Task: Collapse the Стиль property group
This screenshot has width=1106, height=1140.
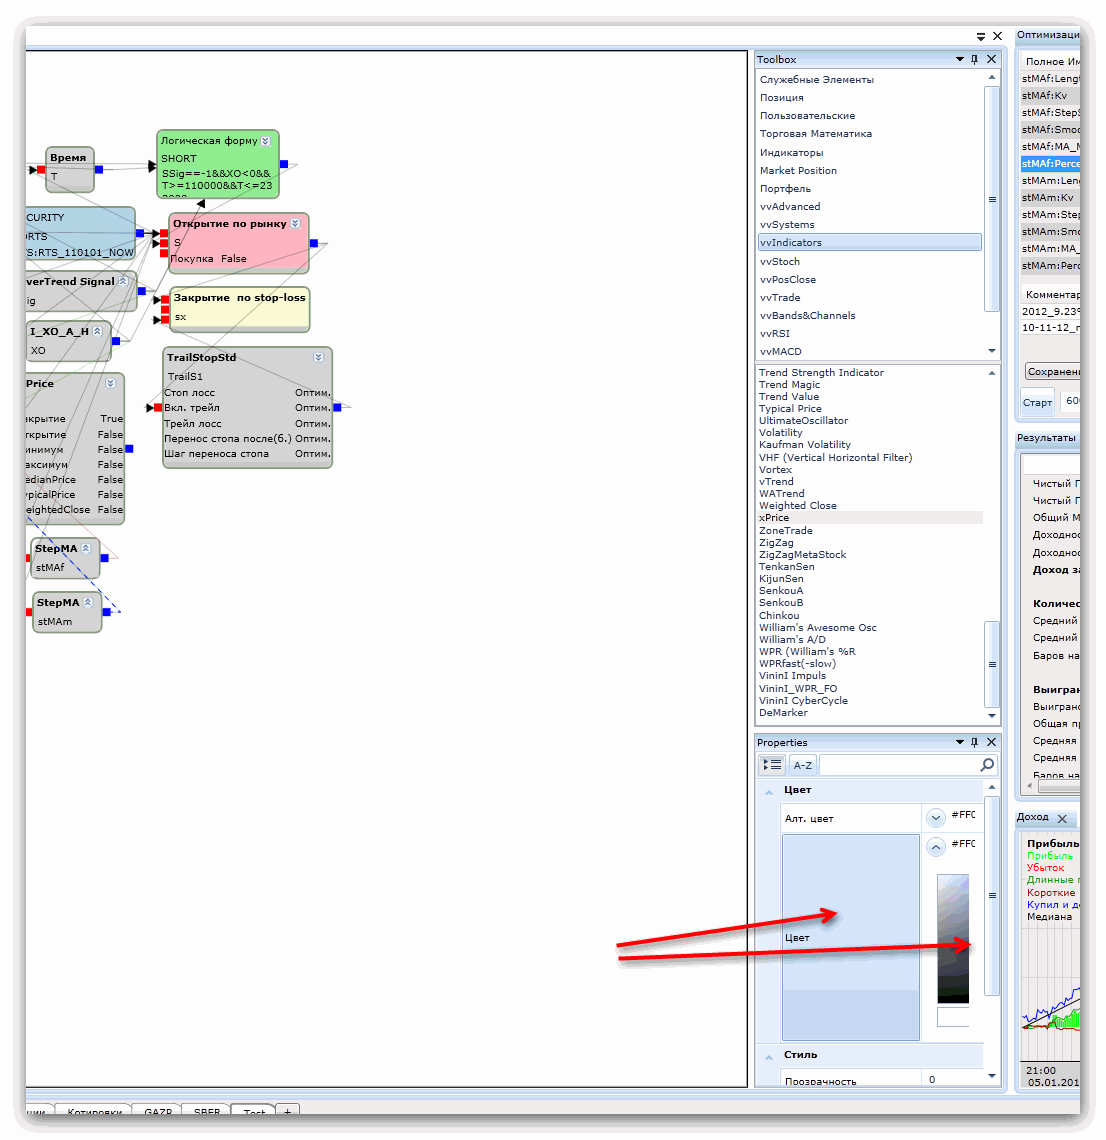Action: 769,1057
